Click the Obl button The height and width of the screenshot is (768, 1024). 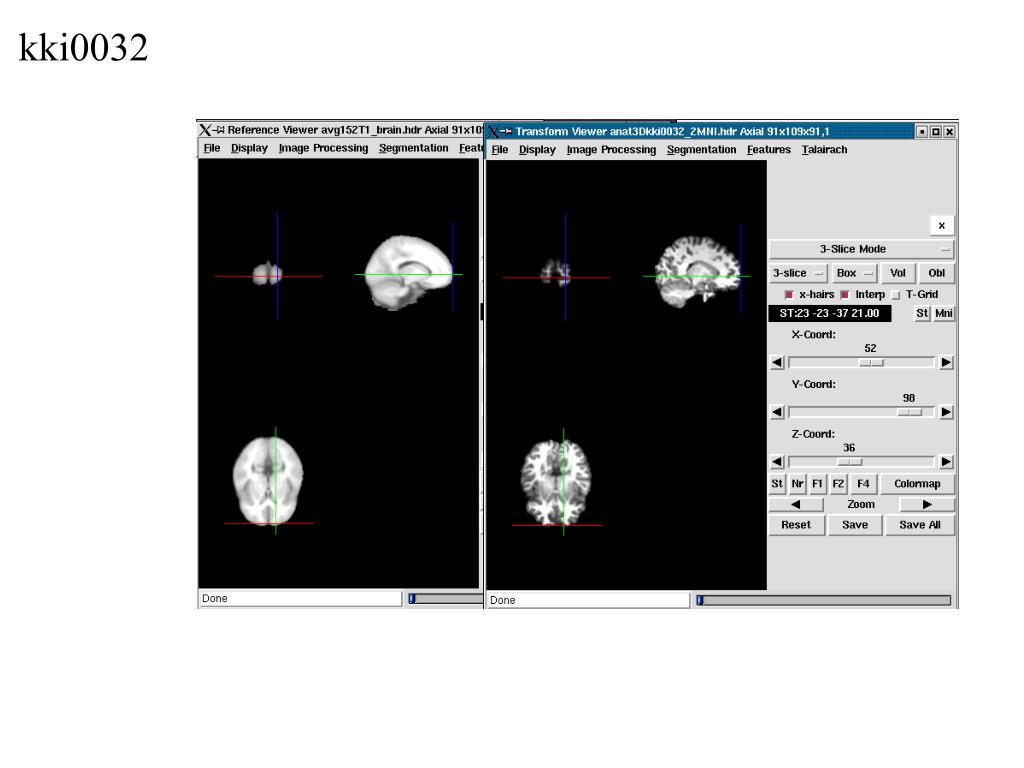936,273
